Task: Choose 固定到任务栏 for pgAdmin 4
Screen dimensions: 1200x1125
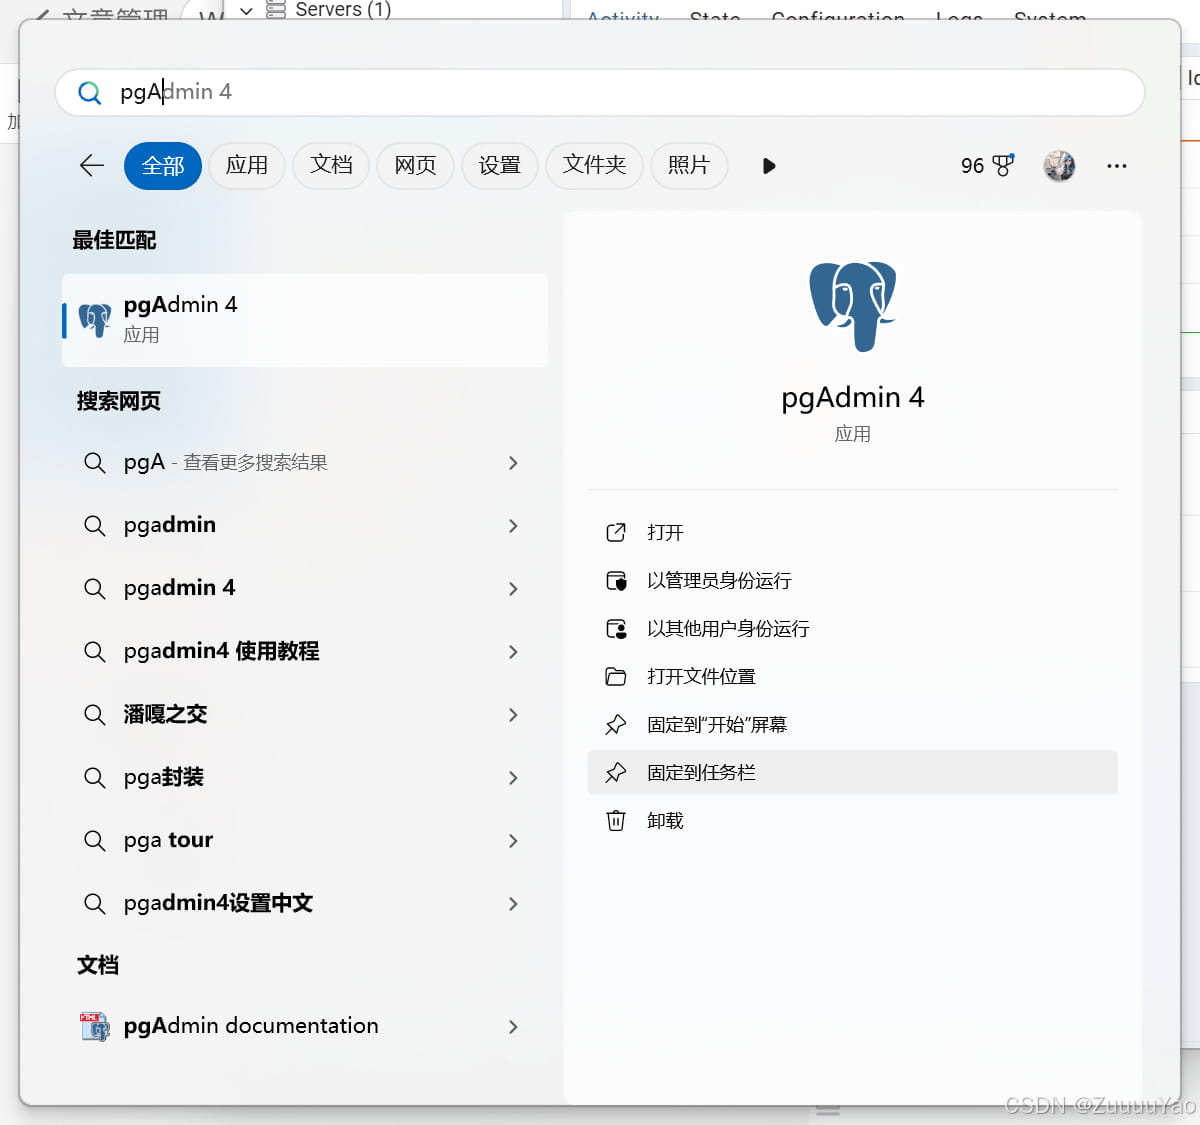Action: point(852,773)
